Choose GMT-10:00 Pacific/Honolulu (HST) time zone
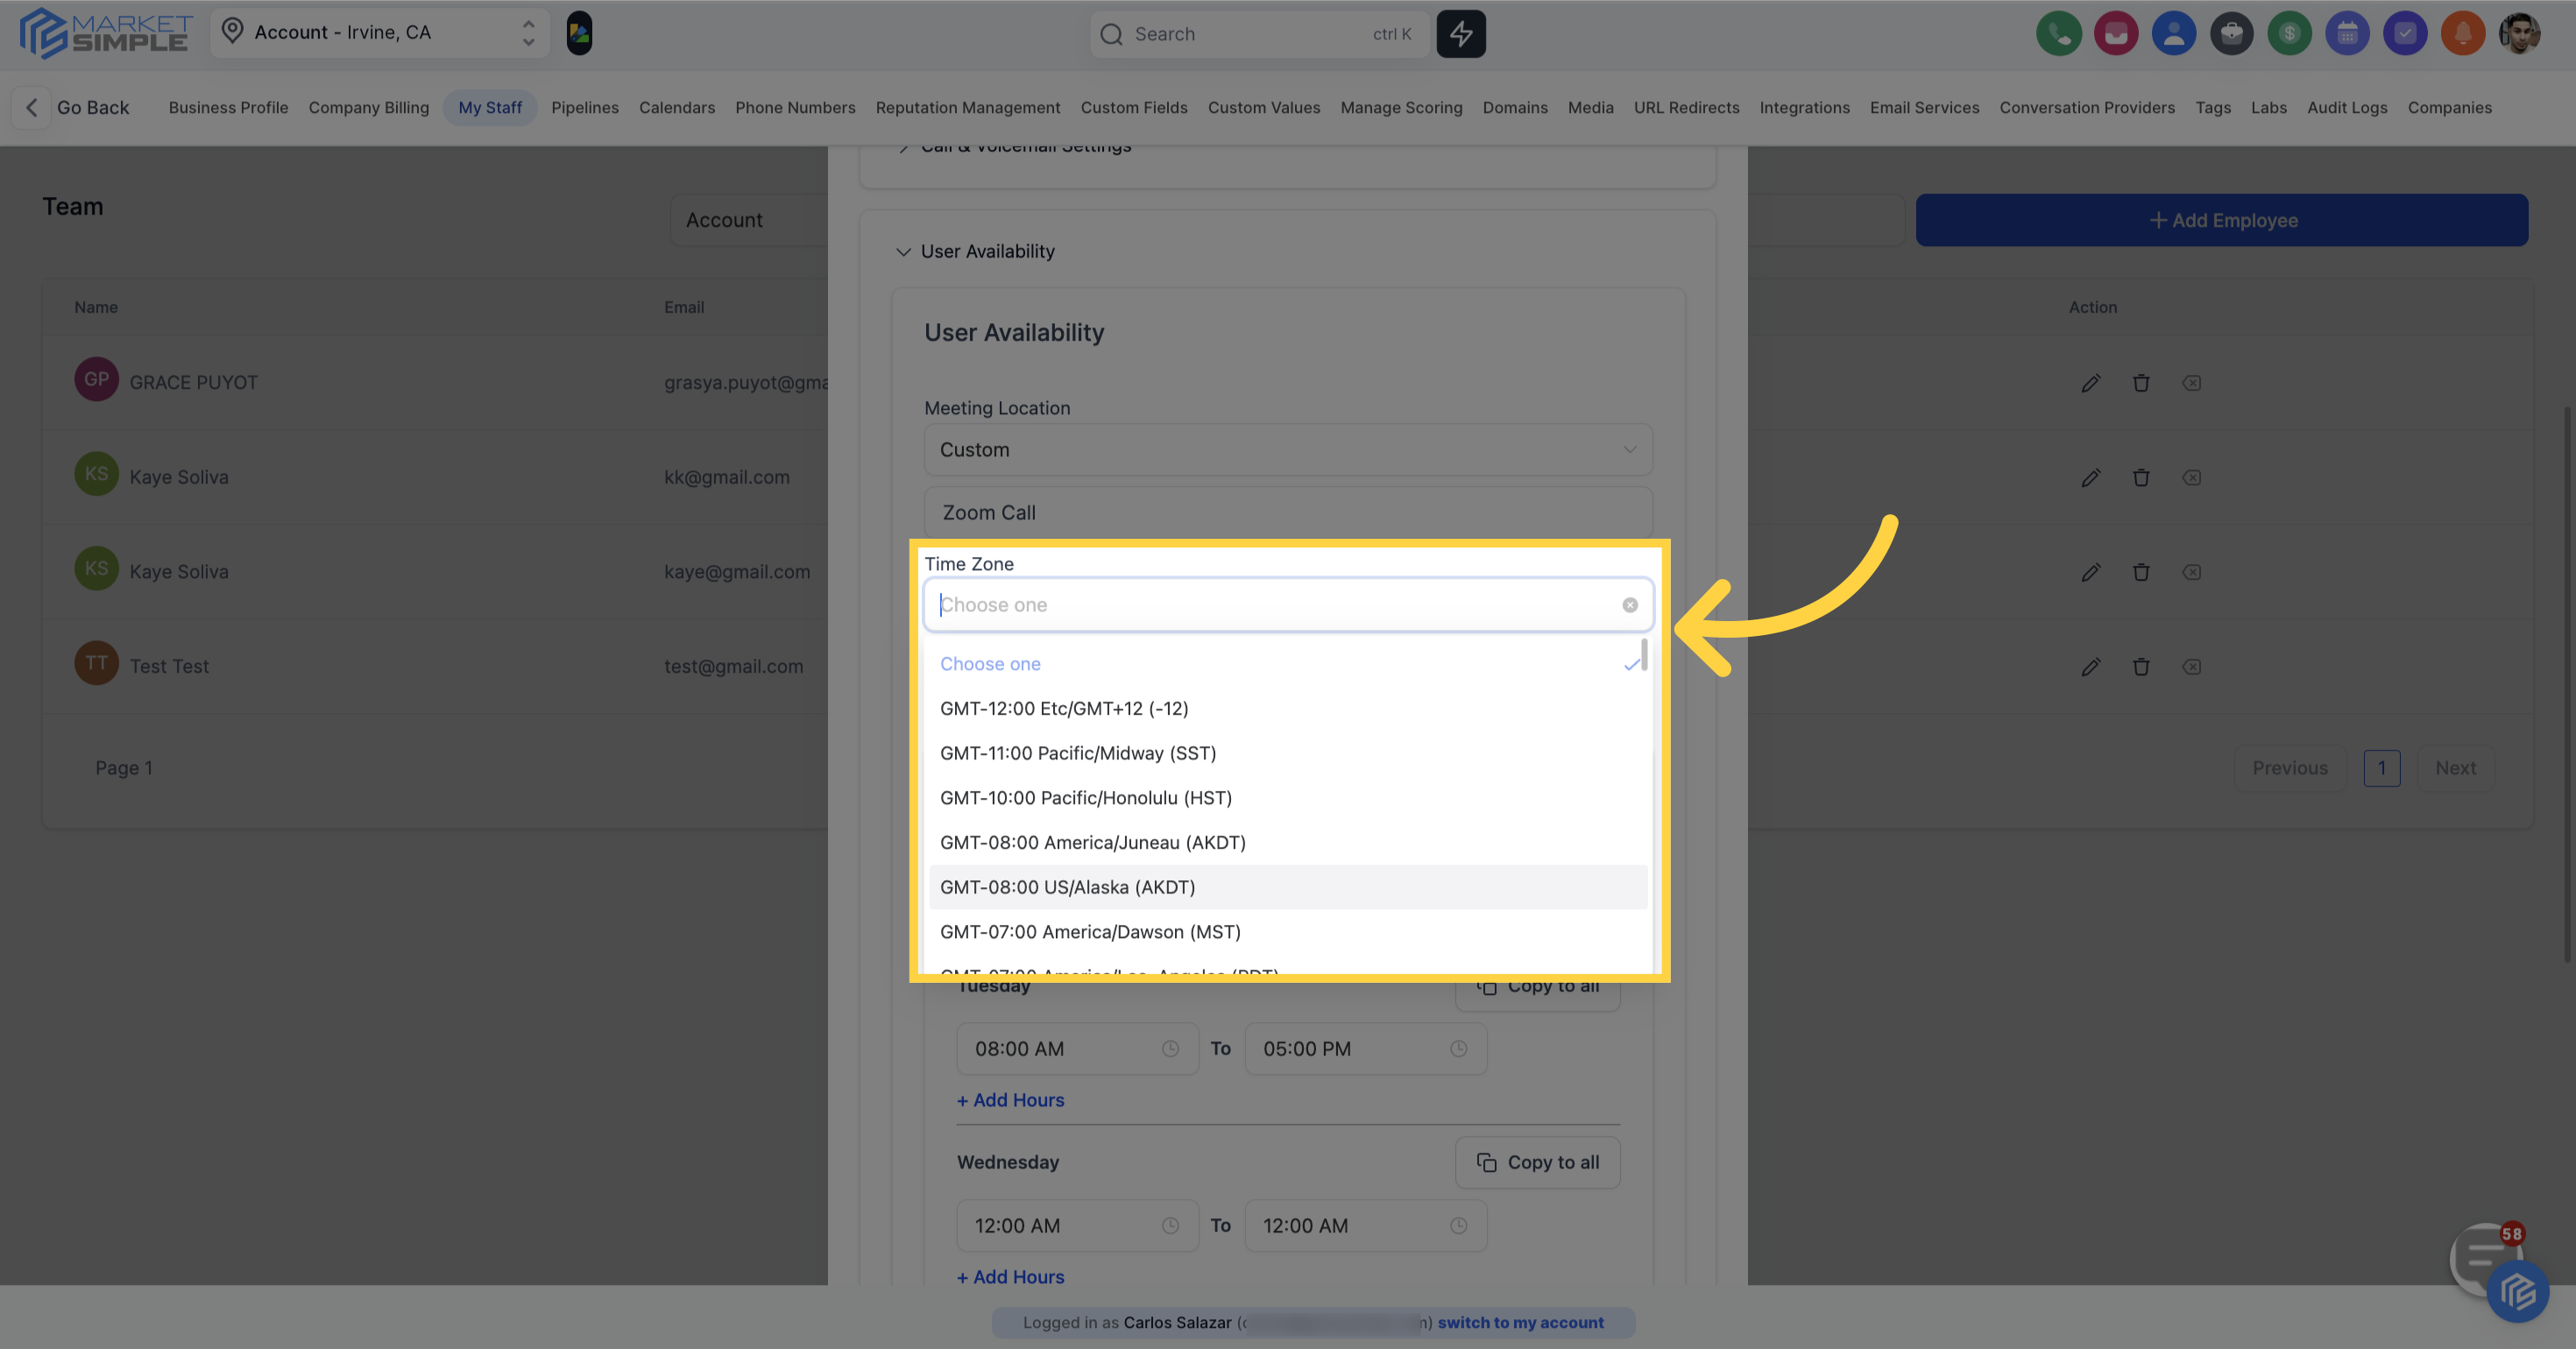 pos(1085,798)
